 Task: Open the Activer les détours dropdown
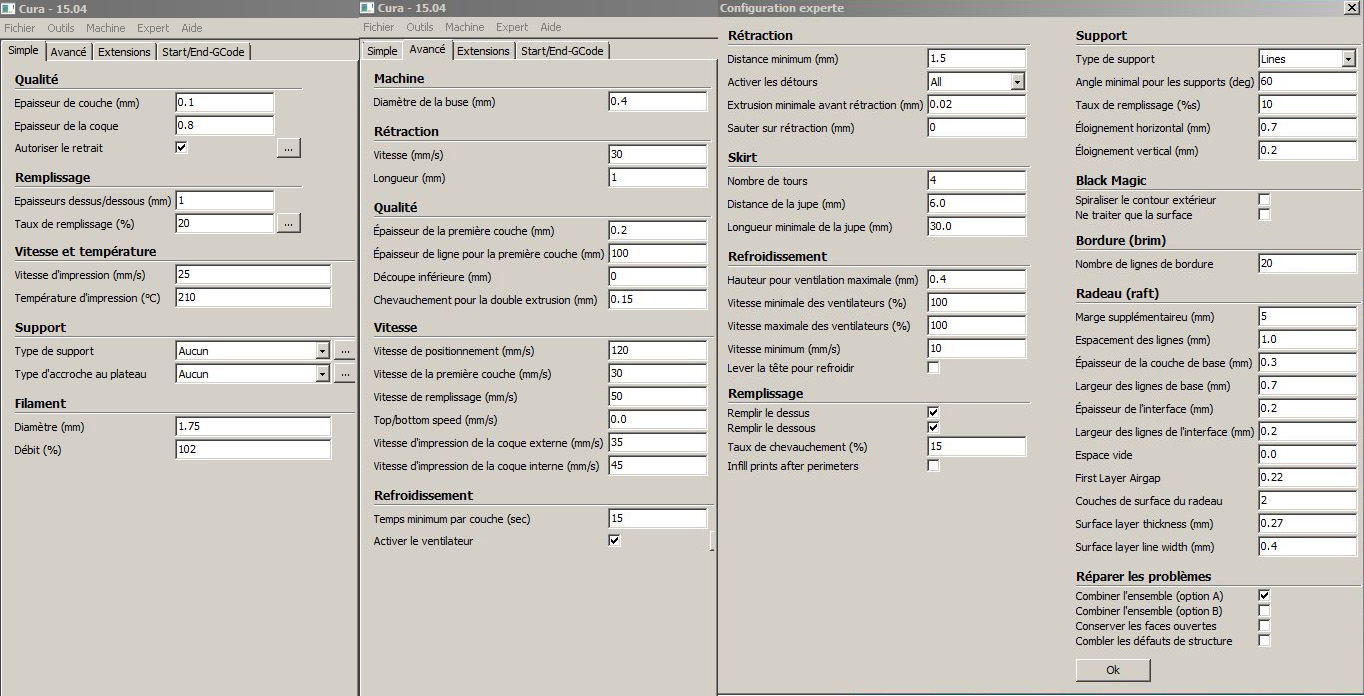(1017, 82)
